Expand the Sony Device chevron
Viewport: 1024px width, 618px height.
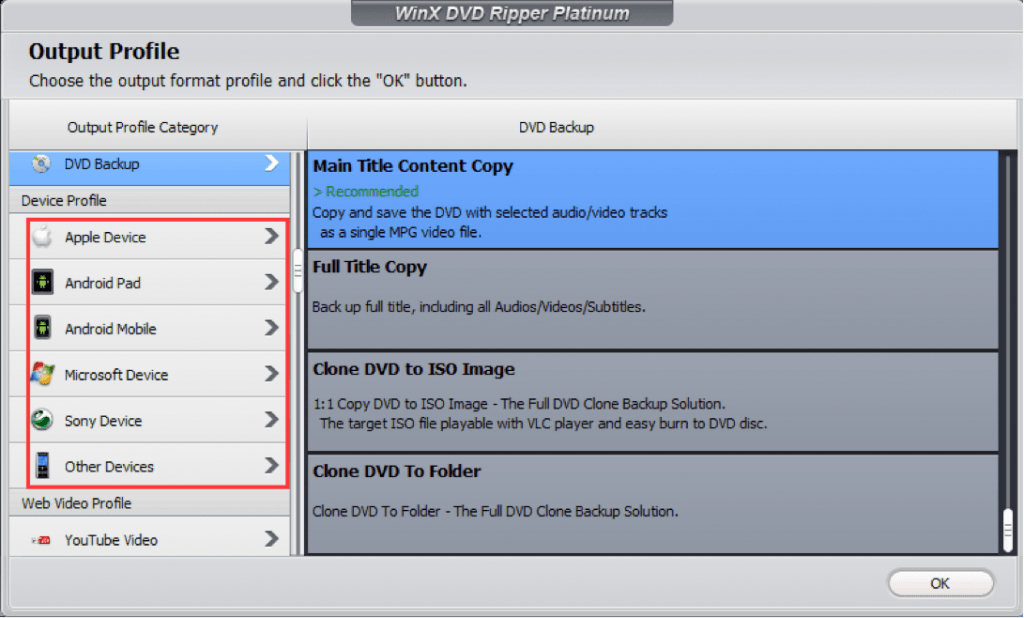point(272,419)
